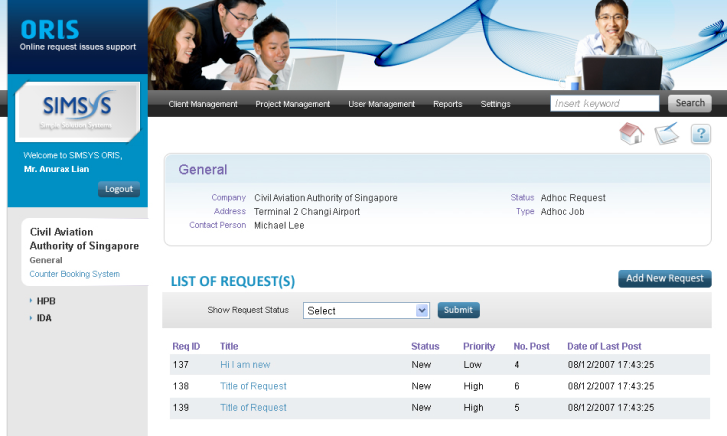Sort by Status column header
Image resolution: width=727 pixels, height=436 pixels.
[x=425, y=346]
